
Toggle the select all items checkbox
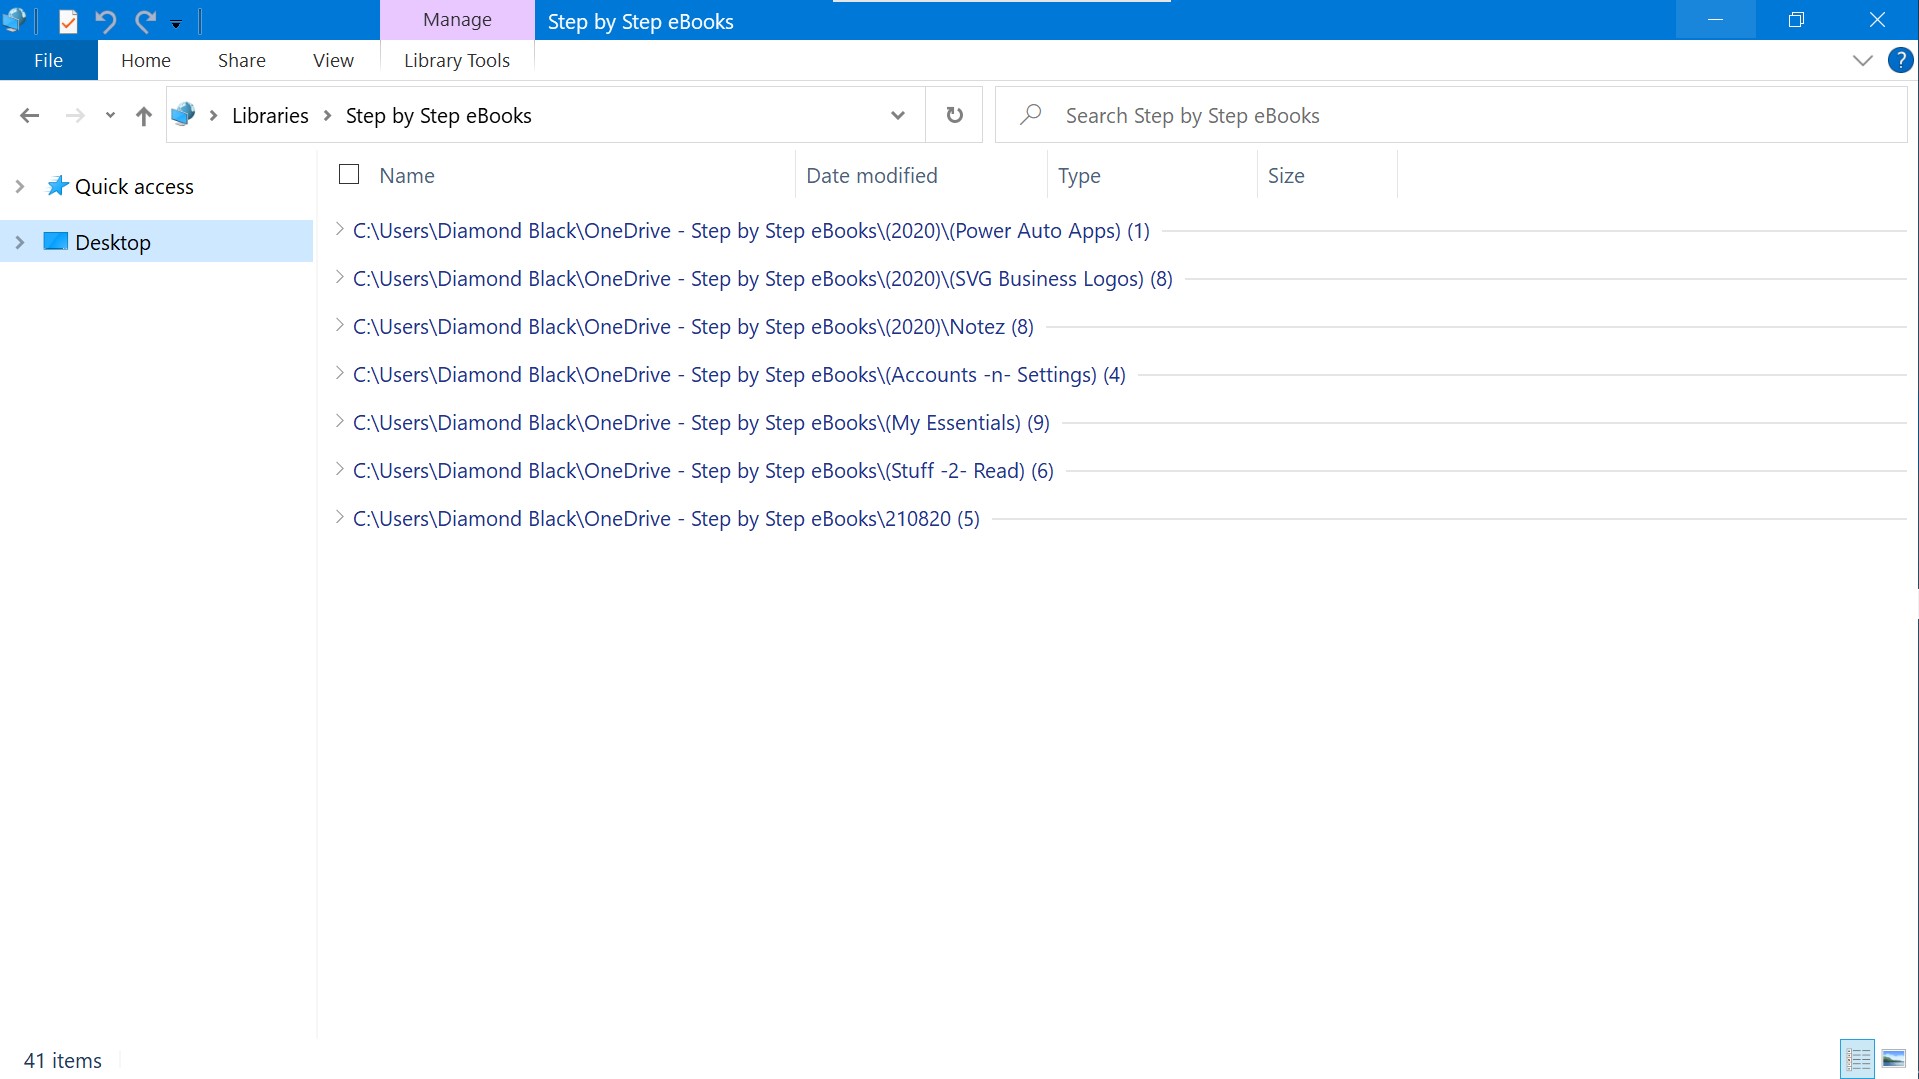click(x=349, y=175)
